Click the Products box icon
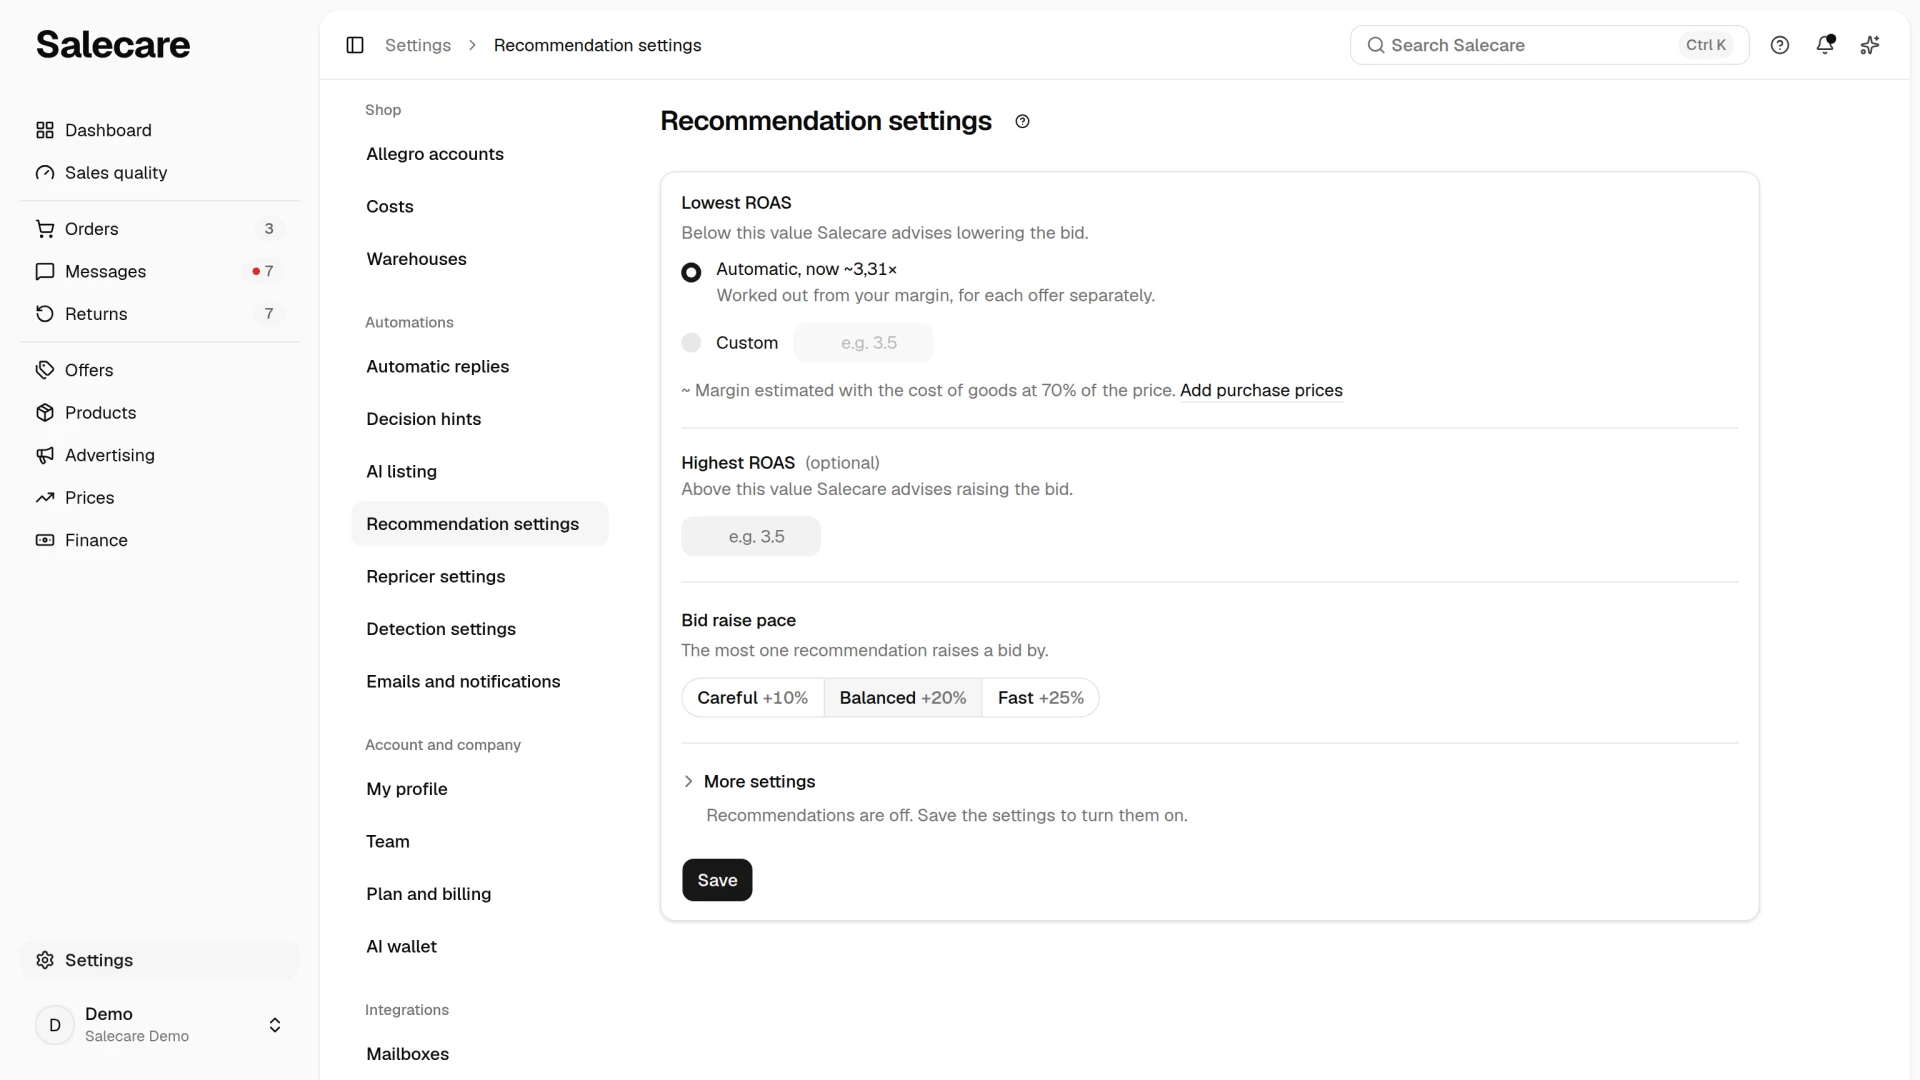The height and width of the screenshot is (1080, 1920). tap(45, 413)
